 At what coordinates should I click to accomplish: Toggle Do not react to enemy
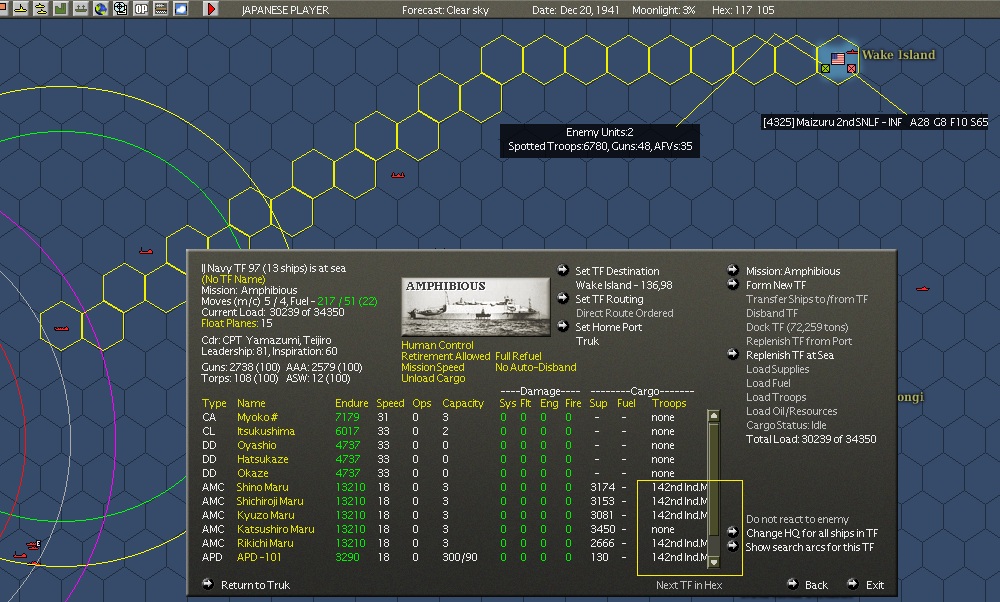[797, 519]
